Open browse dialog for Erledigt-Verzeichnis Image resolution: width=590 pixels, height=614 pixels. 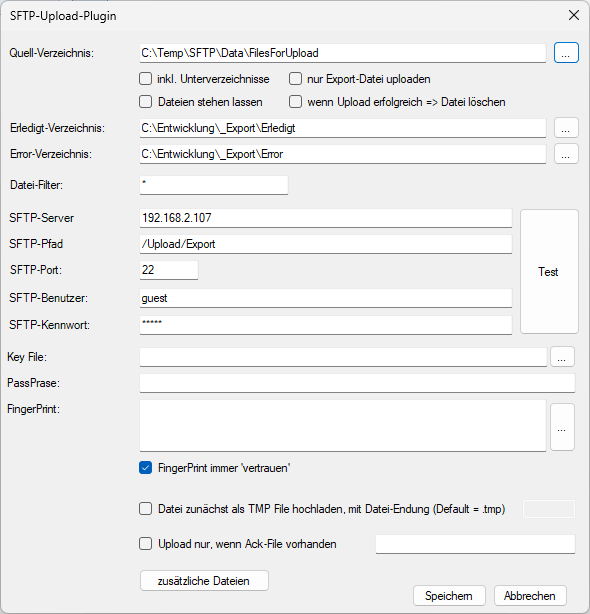click(x=566, y=128)
